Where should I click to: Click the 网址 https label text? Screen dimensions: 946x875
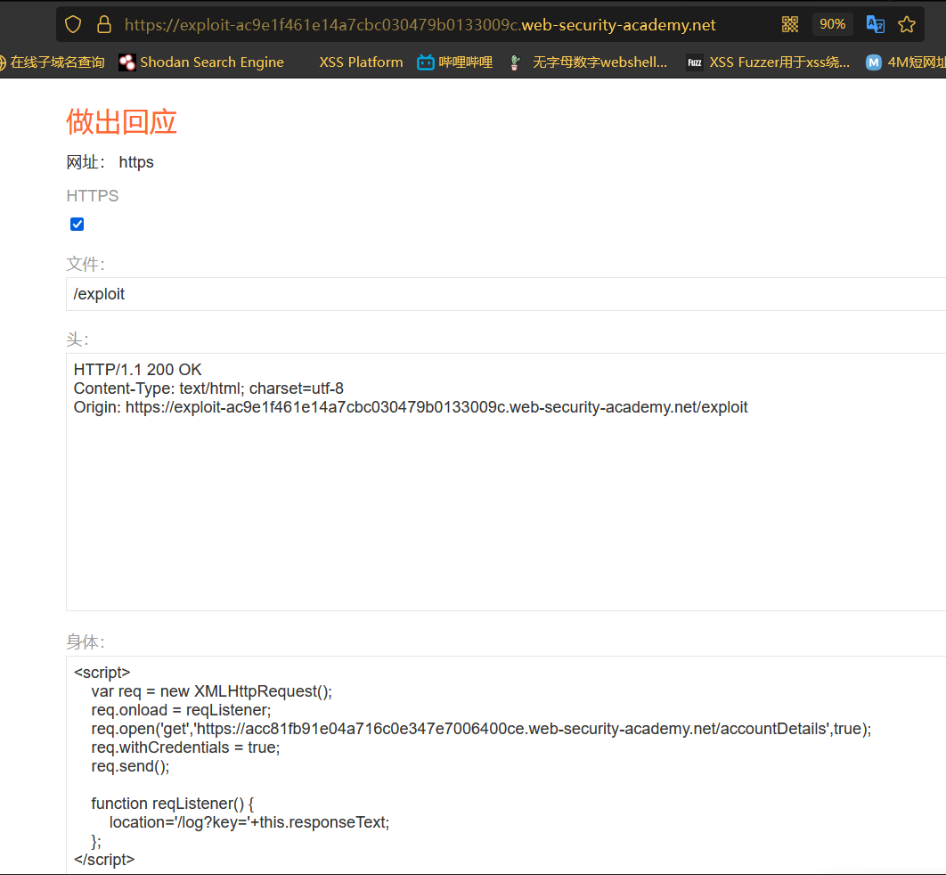click(110, 162)
